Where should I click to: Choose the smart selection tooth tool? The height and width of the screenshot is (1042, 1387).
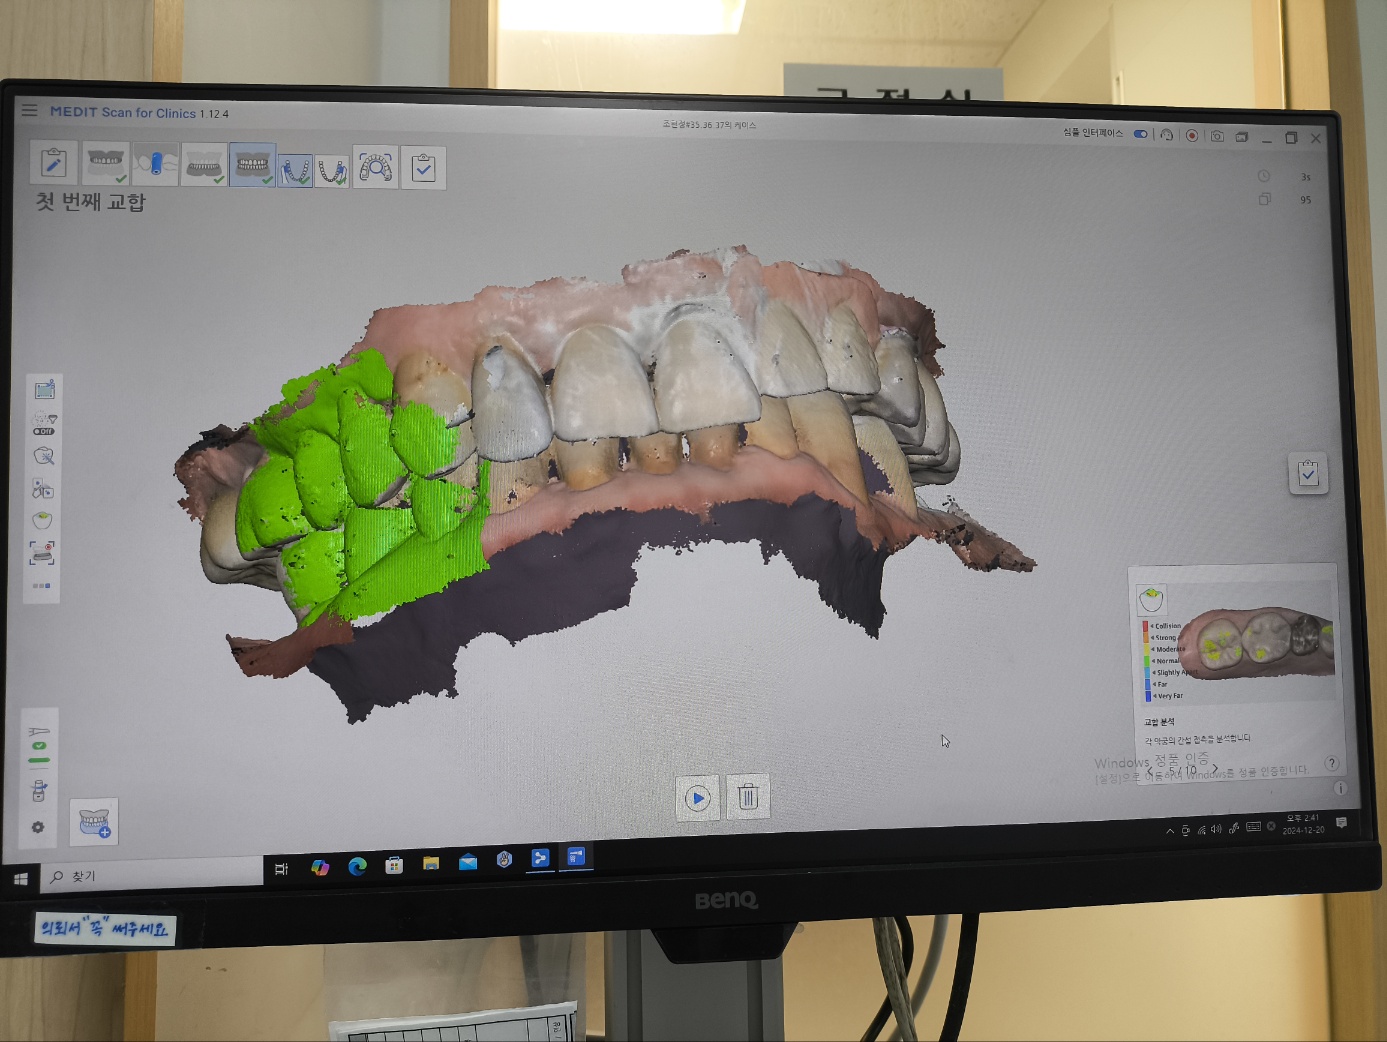[43, 456]
